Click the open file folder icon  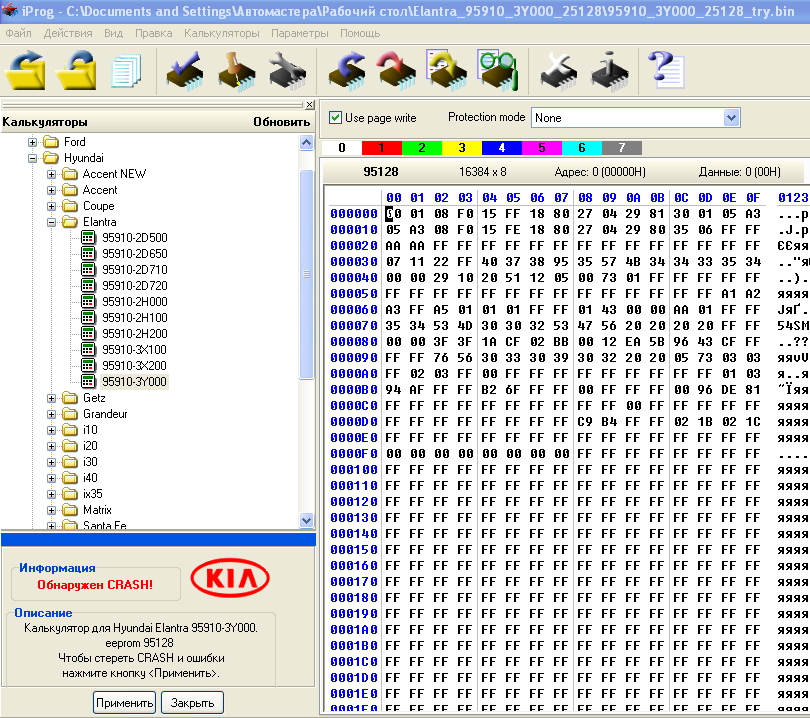pos(25,70)
